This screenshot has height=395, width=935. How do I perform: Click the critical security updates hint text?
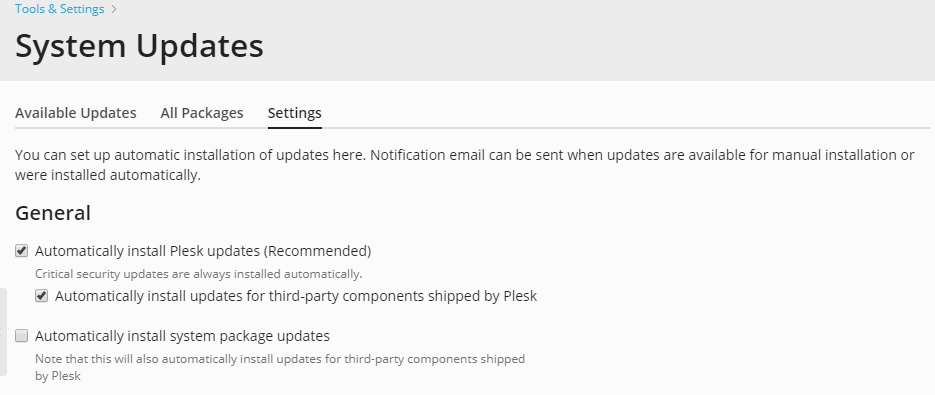(x=199, y=274)
